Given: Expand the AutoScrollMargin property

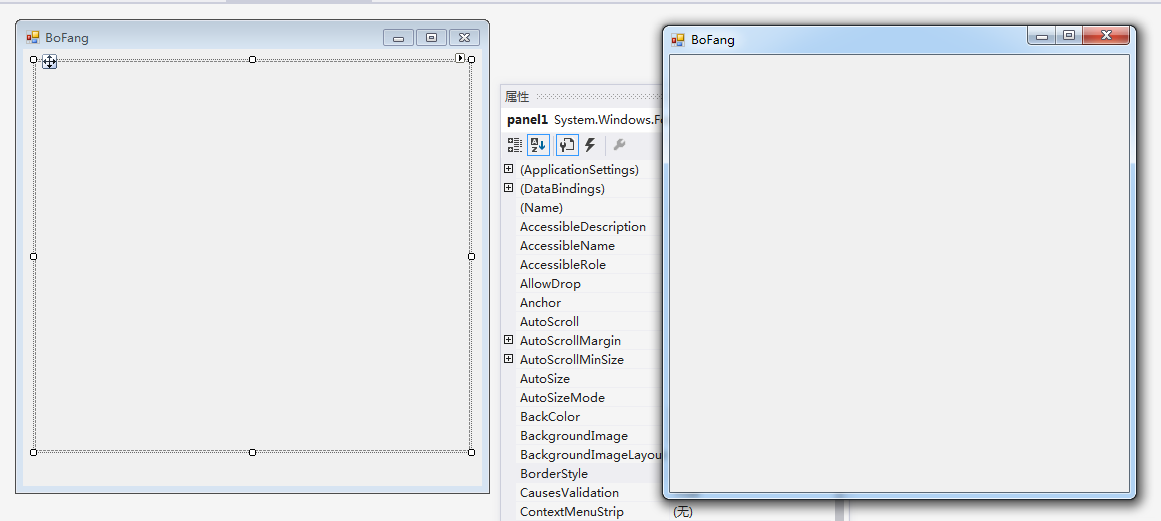Looking at the screenshot, I should point(509,340).
